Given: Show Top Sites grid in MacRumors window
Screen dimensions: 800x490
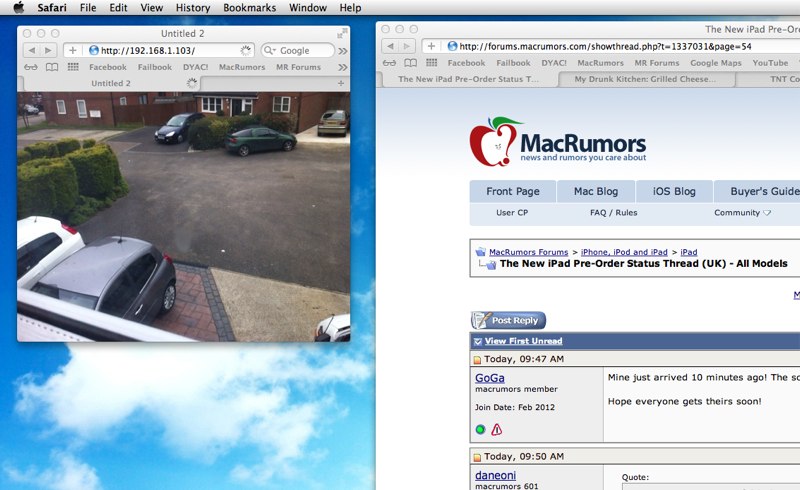Looking at the screenshot, I should 432,63.
